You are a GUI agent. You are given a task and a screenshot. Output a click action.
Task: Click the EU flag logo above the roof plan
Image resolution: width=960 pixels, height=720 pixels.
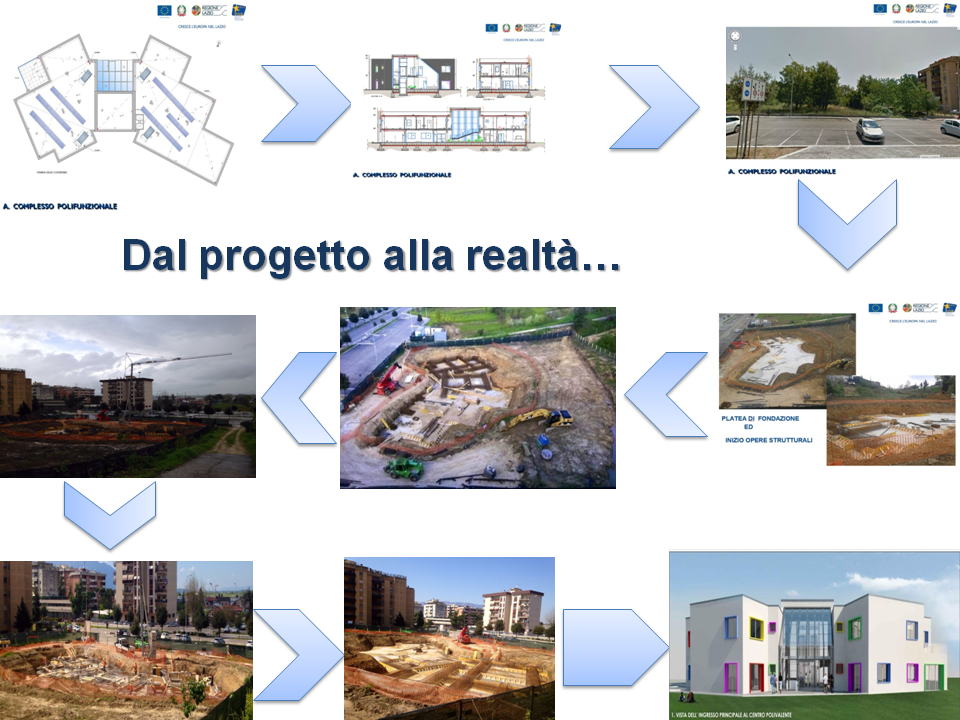164,10
